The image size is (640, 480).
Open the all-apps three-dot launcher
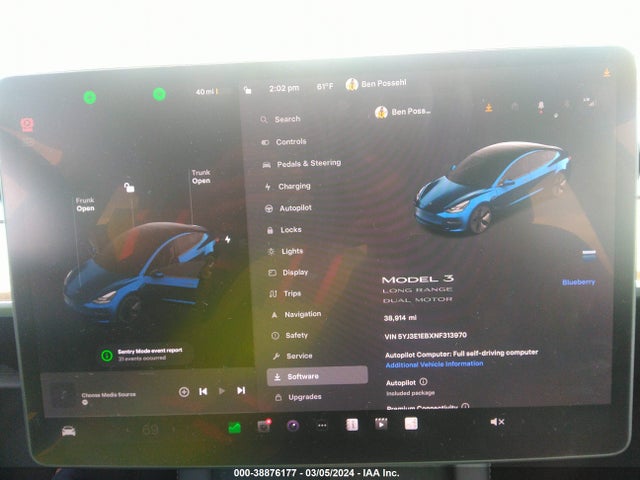[x=322, y=425]
